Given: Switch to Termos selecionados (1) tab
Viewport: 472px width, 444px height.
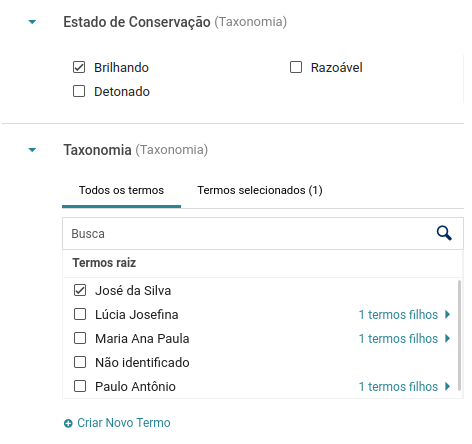Looking at the screenshot, I should (260, 190).
